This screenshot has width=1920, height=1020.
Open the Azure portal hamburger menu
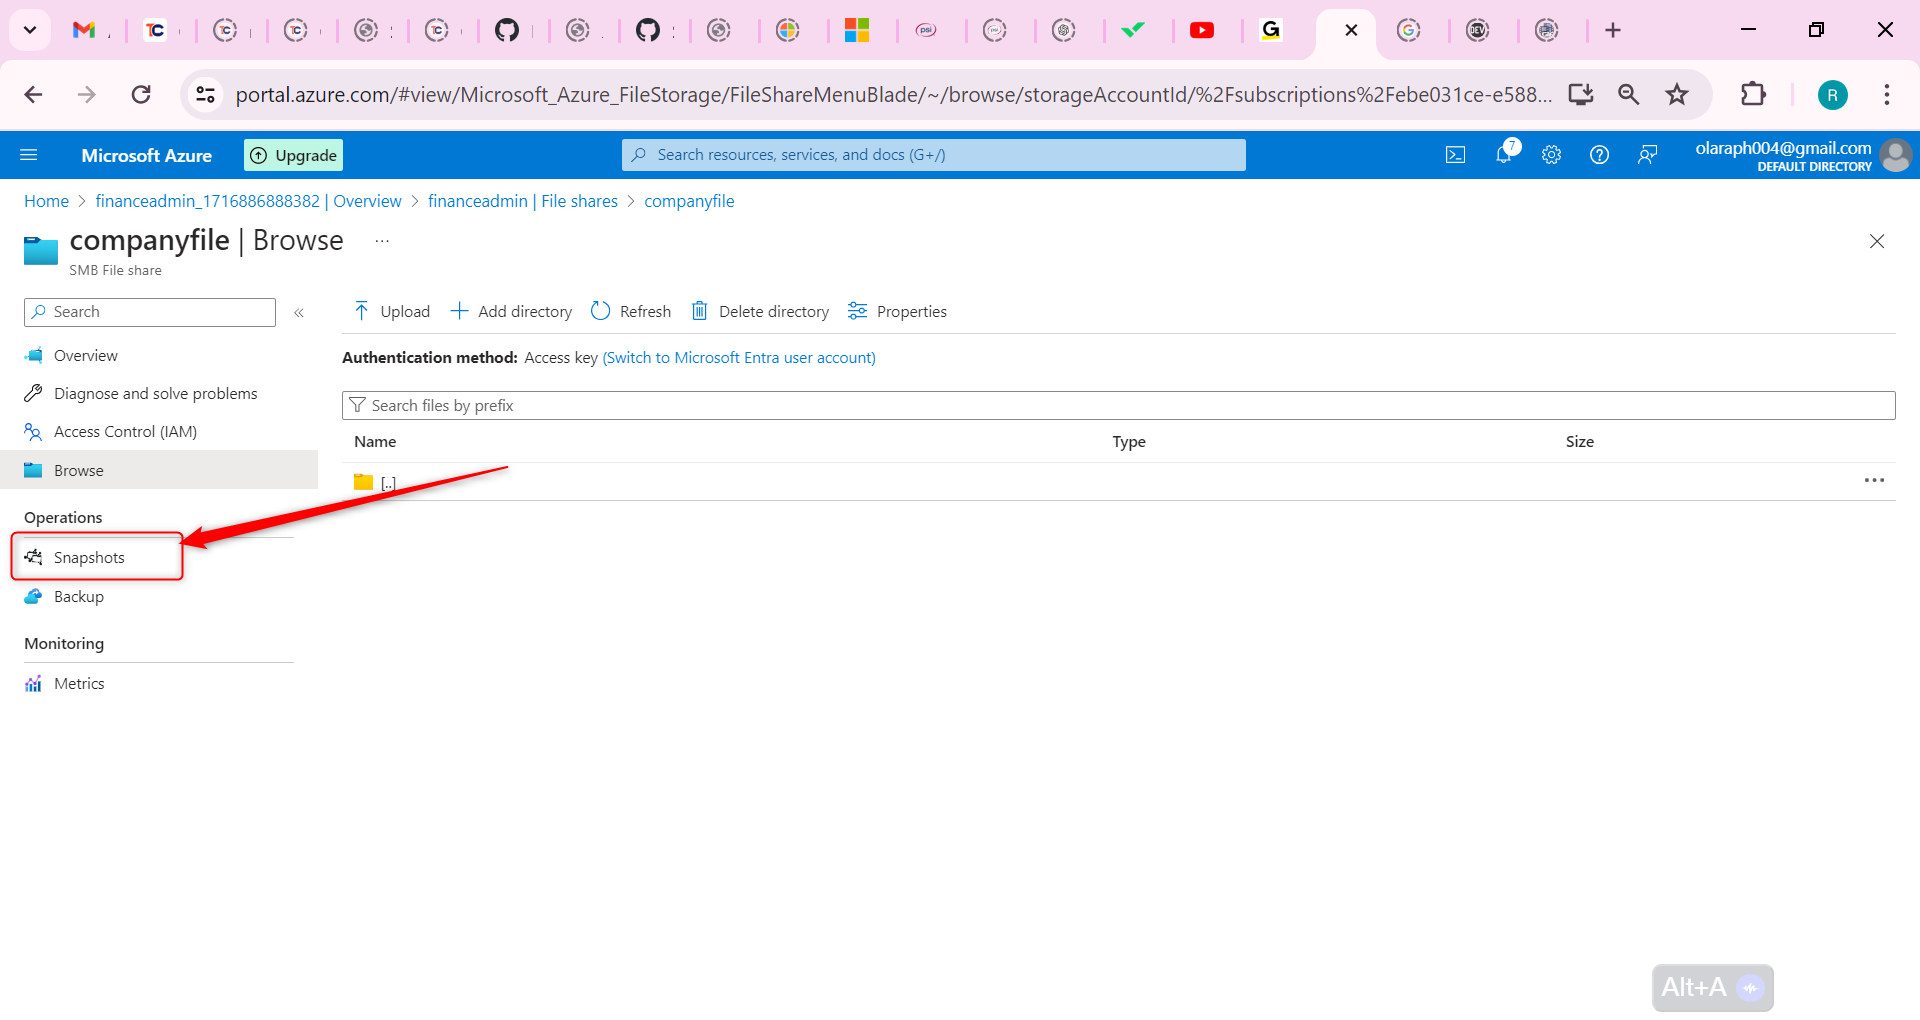pyautogui.click(x=29, y=155)
